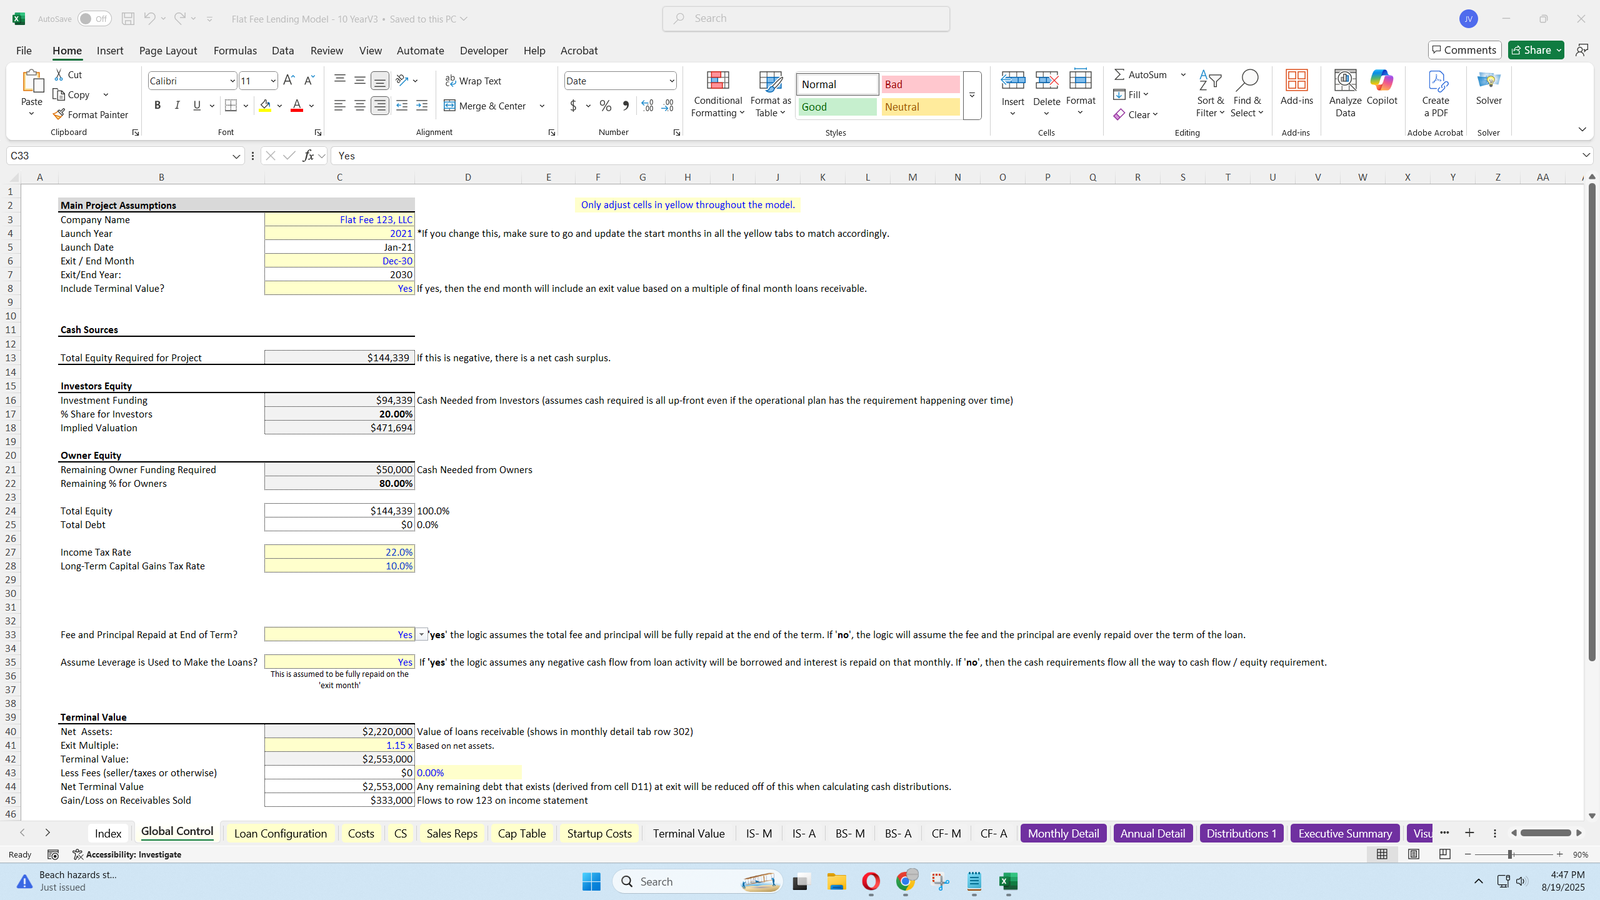Open the cell C33 Yes dropdown arrow
The image size is (1600, 900).
click(422, 635)
